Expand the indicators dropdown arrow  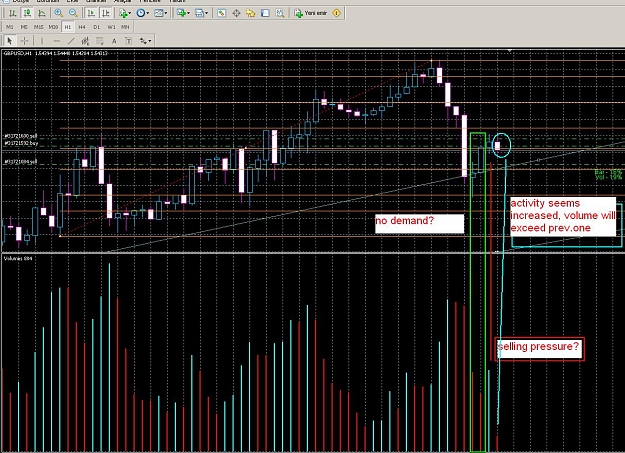click(130, 13)
